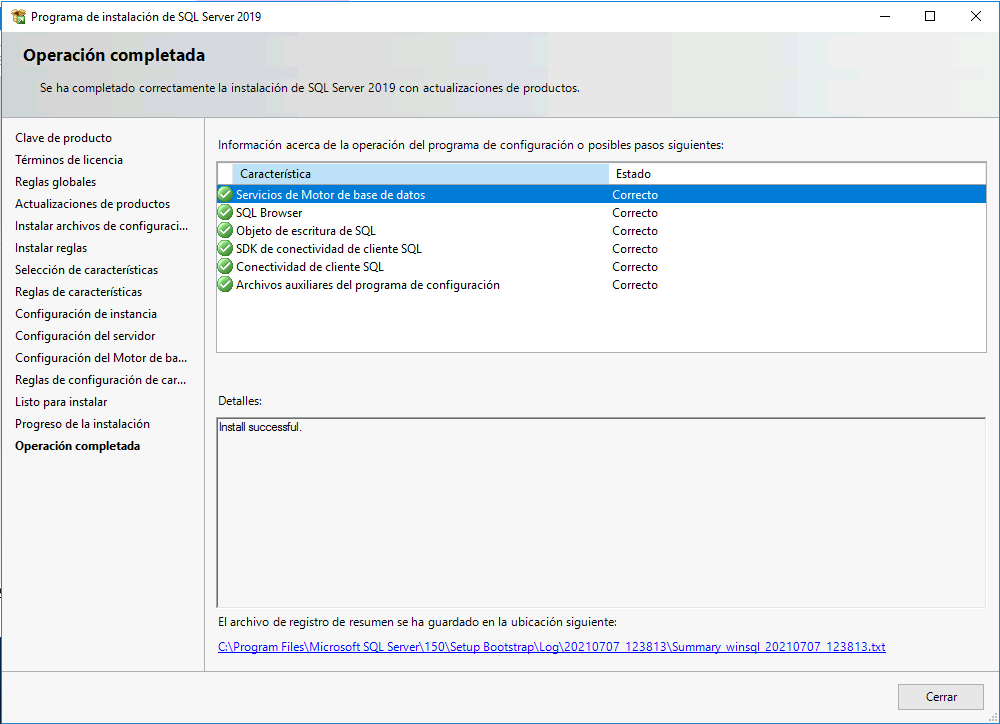Image resolution: width=1000 pixels, height=724 pixels.
Task: Open the Summary log file link
Action: 552,647
